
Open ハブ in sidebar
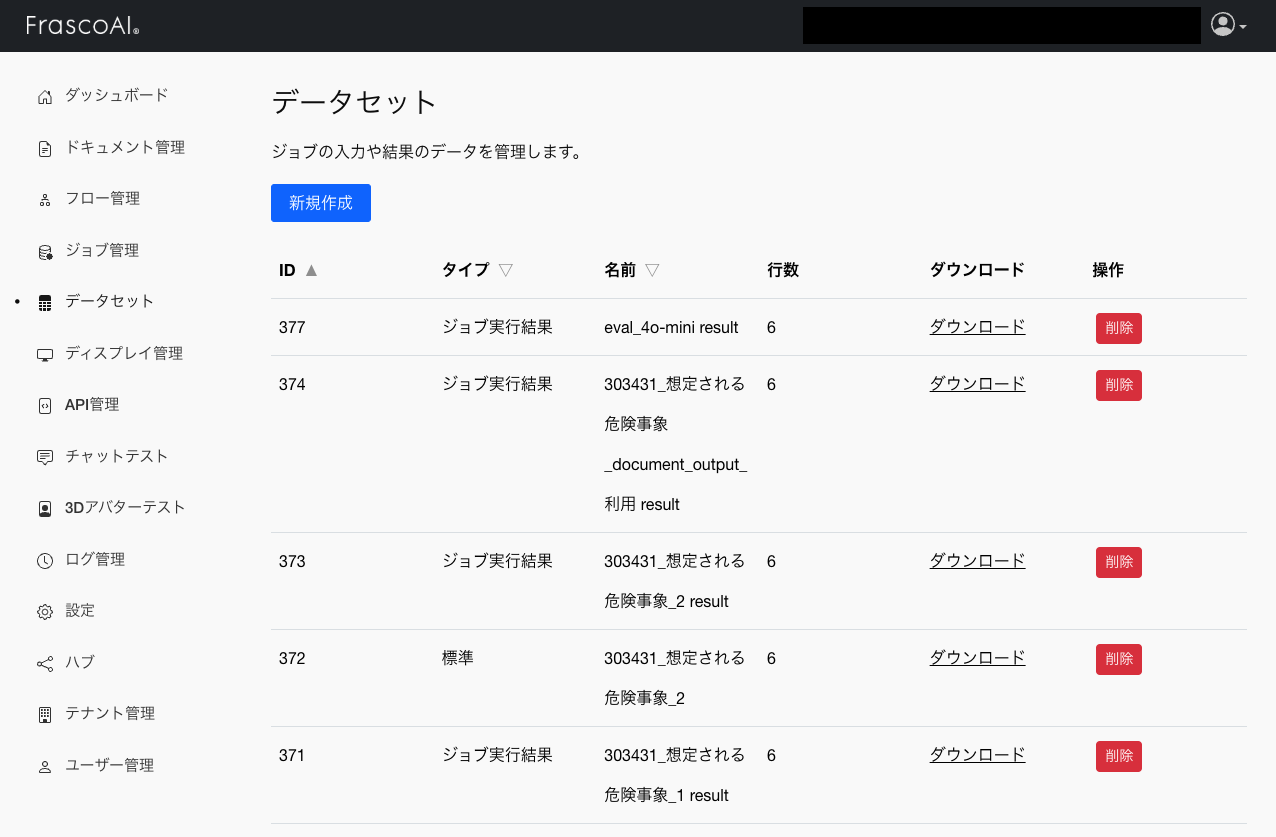(80, 662)
